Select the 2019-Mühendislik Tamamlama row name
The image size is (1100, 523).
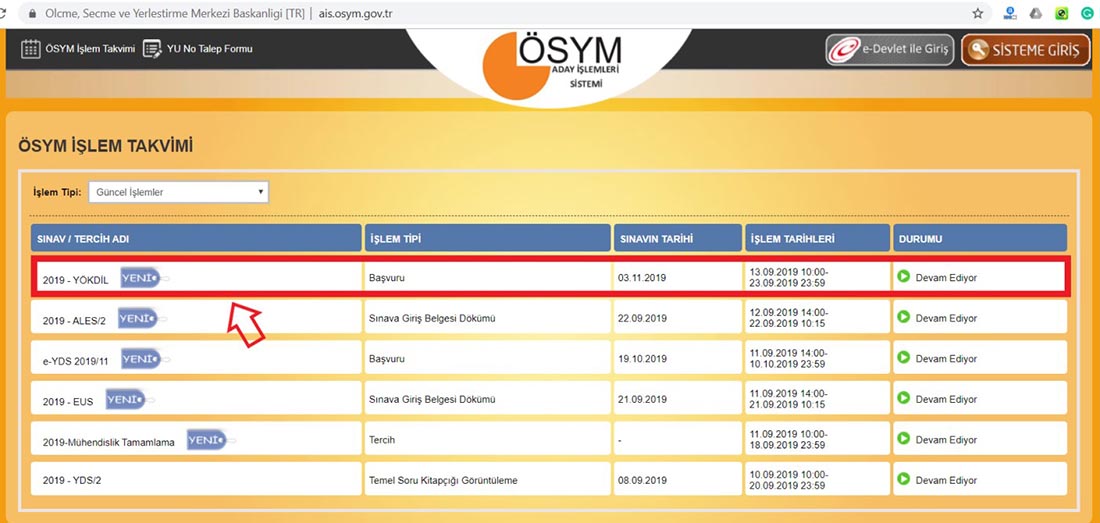(108, 442)
